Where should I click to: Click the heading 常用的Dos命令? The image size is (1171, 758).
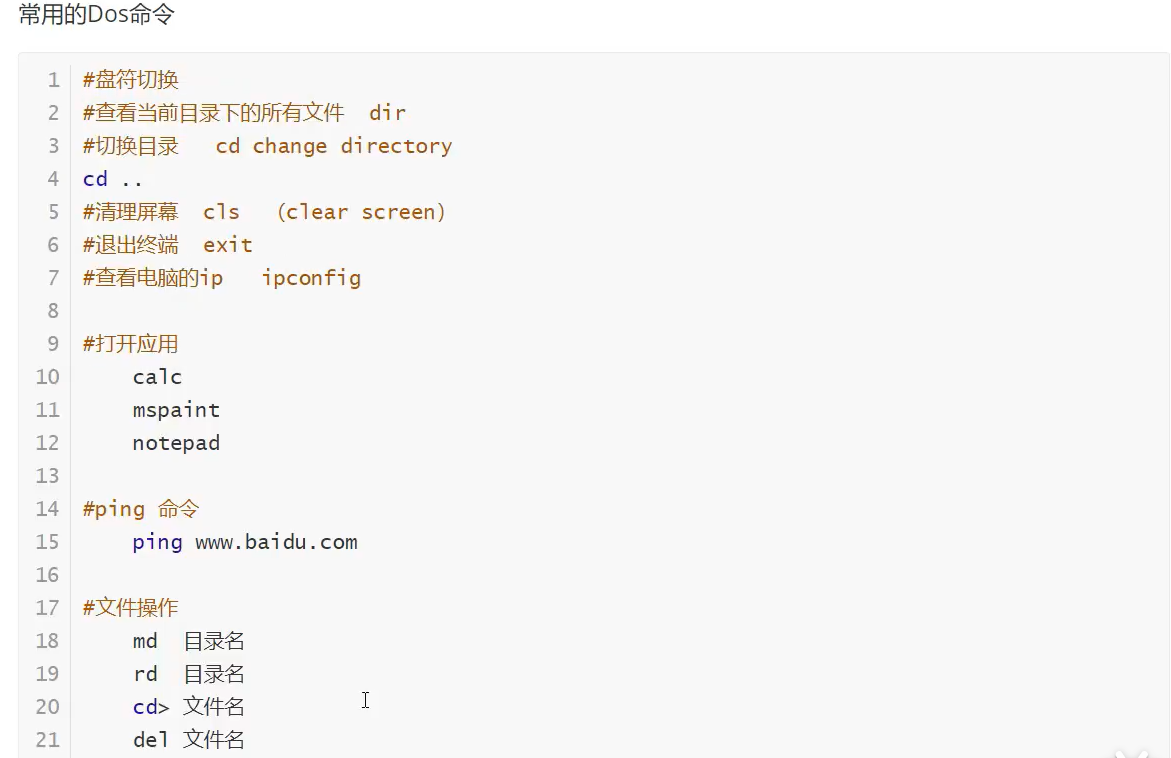98,17
